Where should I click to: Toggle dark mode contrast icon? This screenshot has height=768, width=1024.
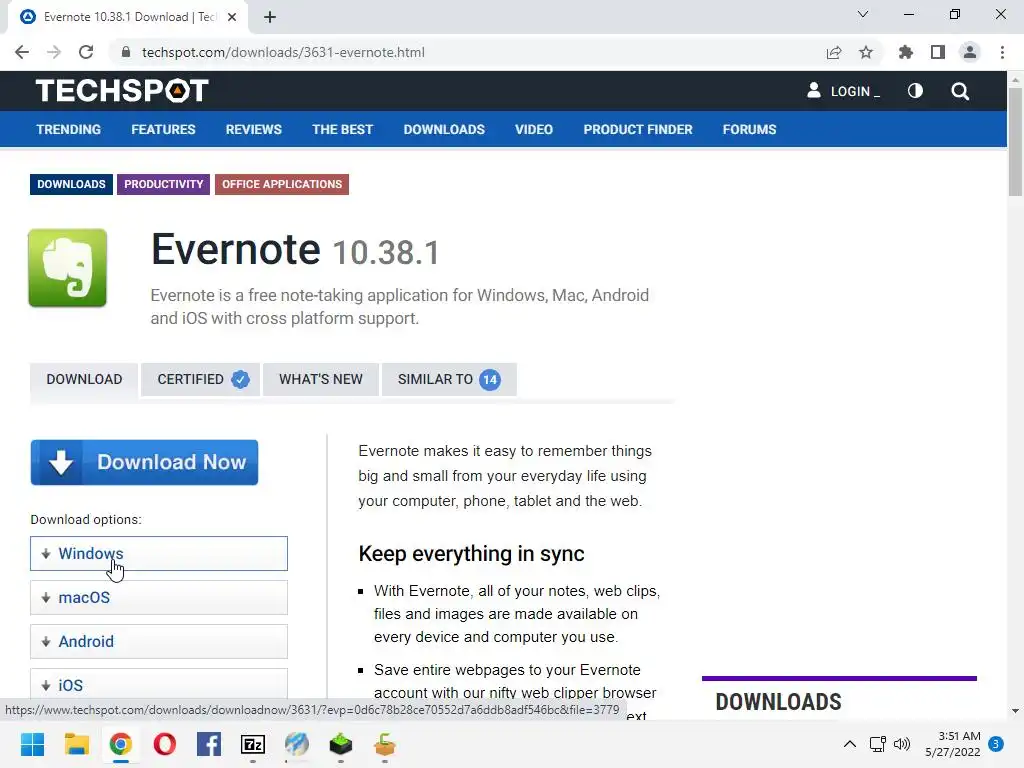915,91
